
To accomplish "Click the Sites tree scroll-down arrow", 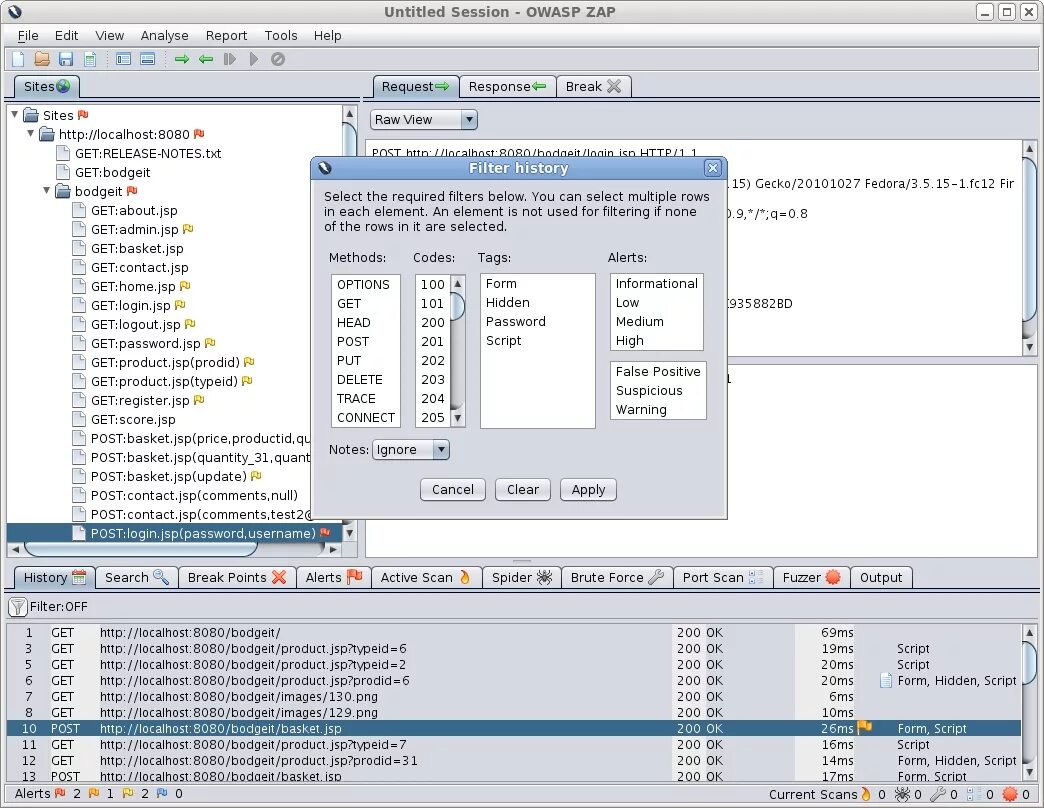I will click(x=350, y=533).
